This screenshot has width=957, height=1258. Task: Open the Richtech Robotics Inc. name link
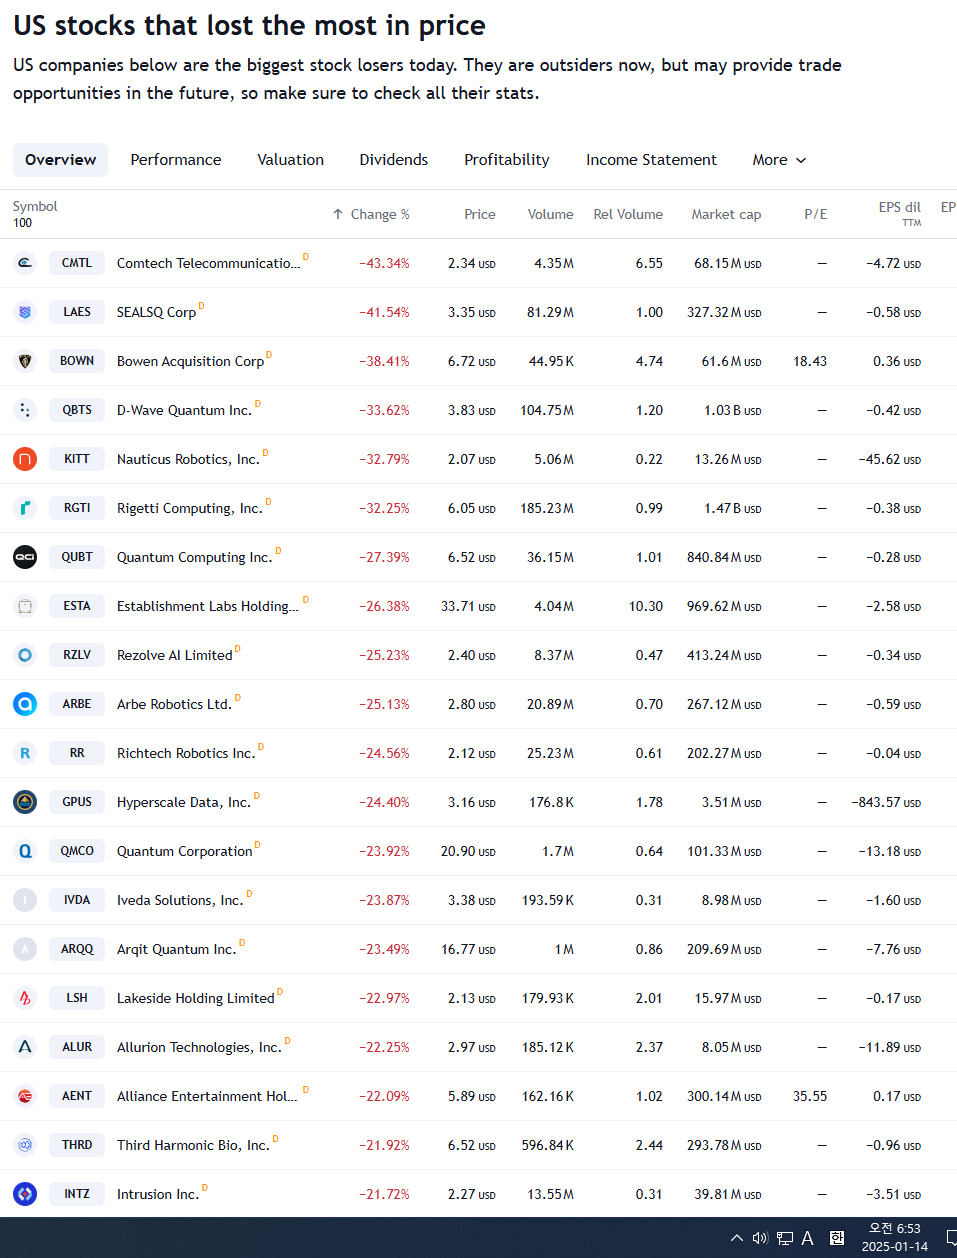tap(186, 754)
